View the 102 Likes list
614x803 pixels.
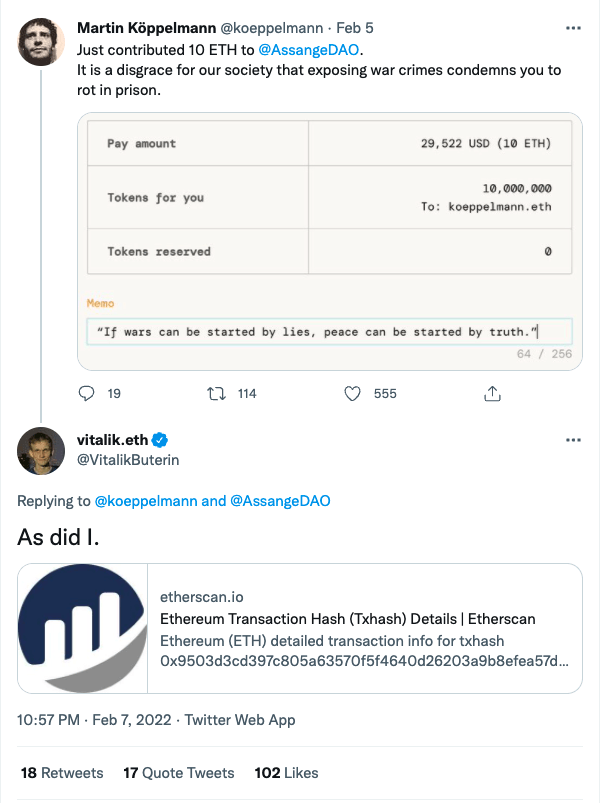286,773
